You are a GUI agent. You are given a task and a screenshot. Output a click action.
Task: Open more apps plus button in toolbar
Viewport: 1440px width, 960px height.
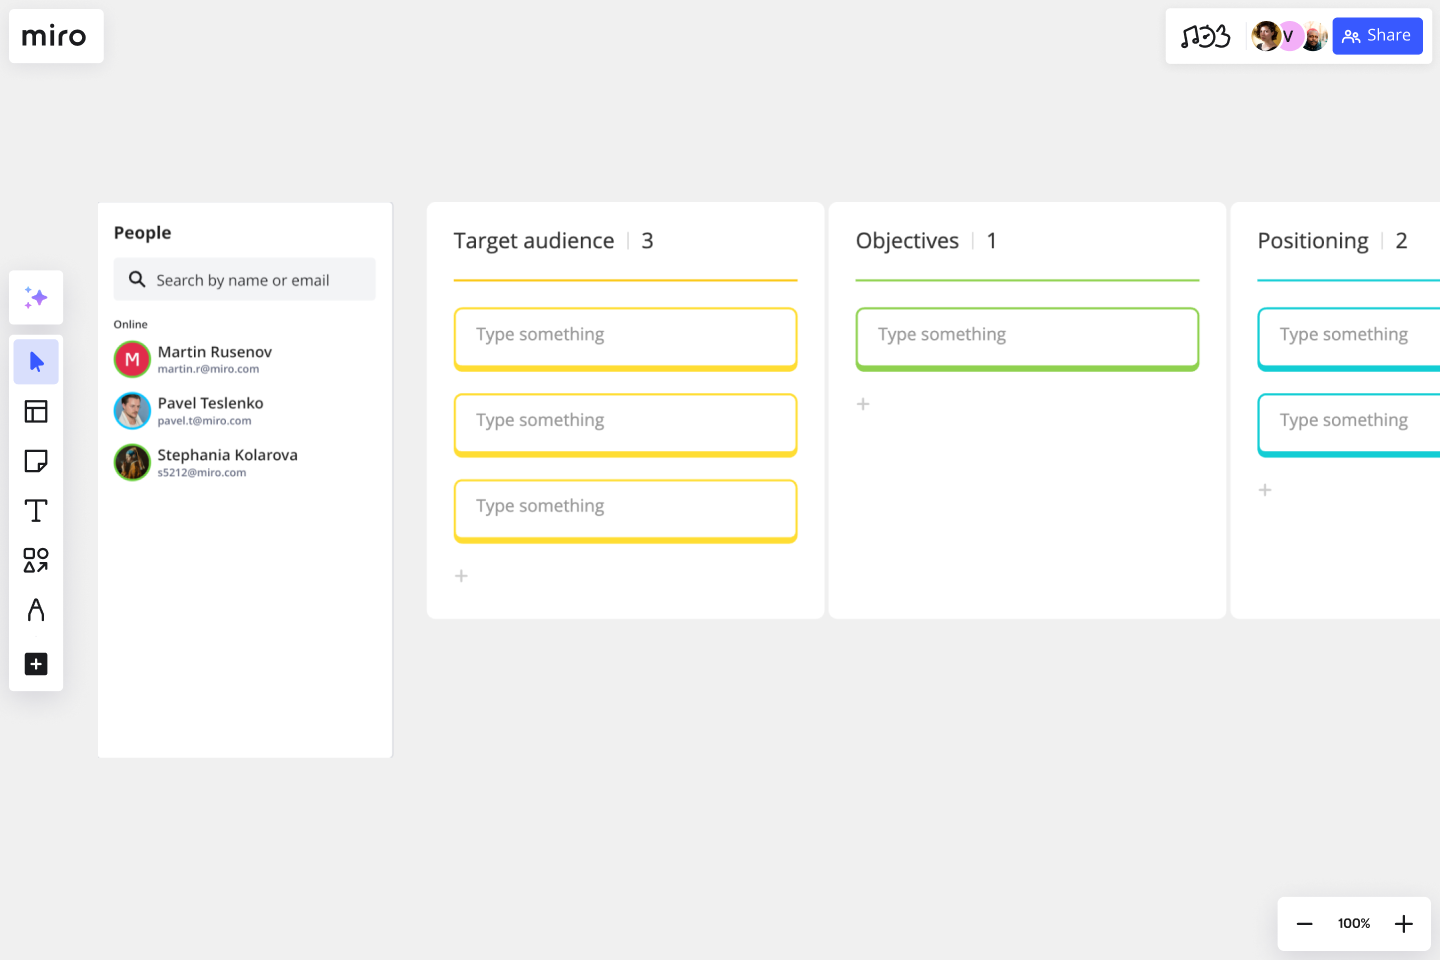pos(36,664)
